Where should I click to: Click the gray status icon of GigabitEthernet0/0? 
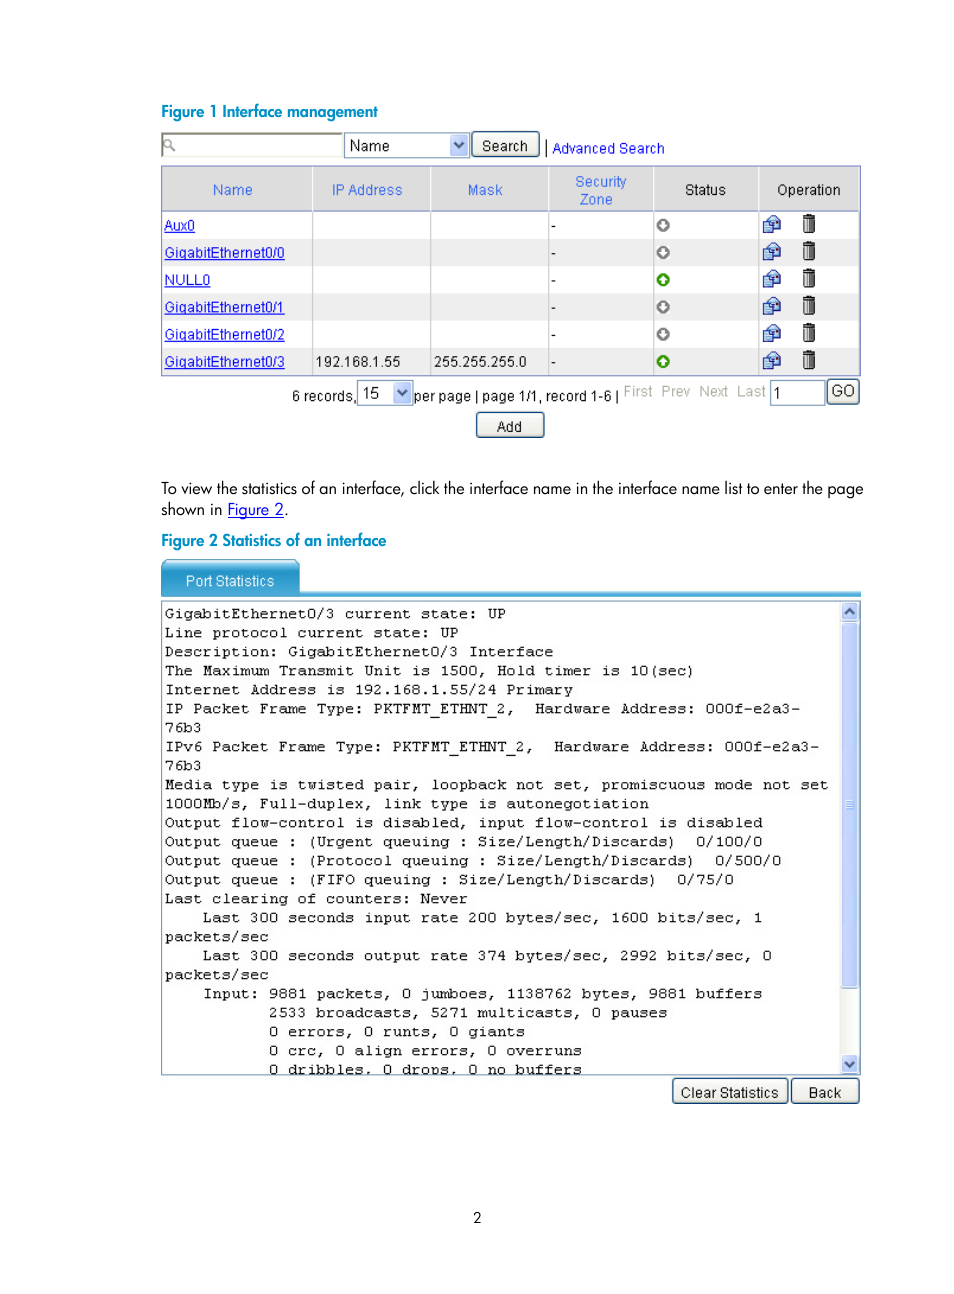pos(663,253)
